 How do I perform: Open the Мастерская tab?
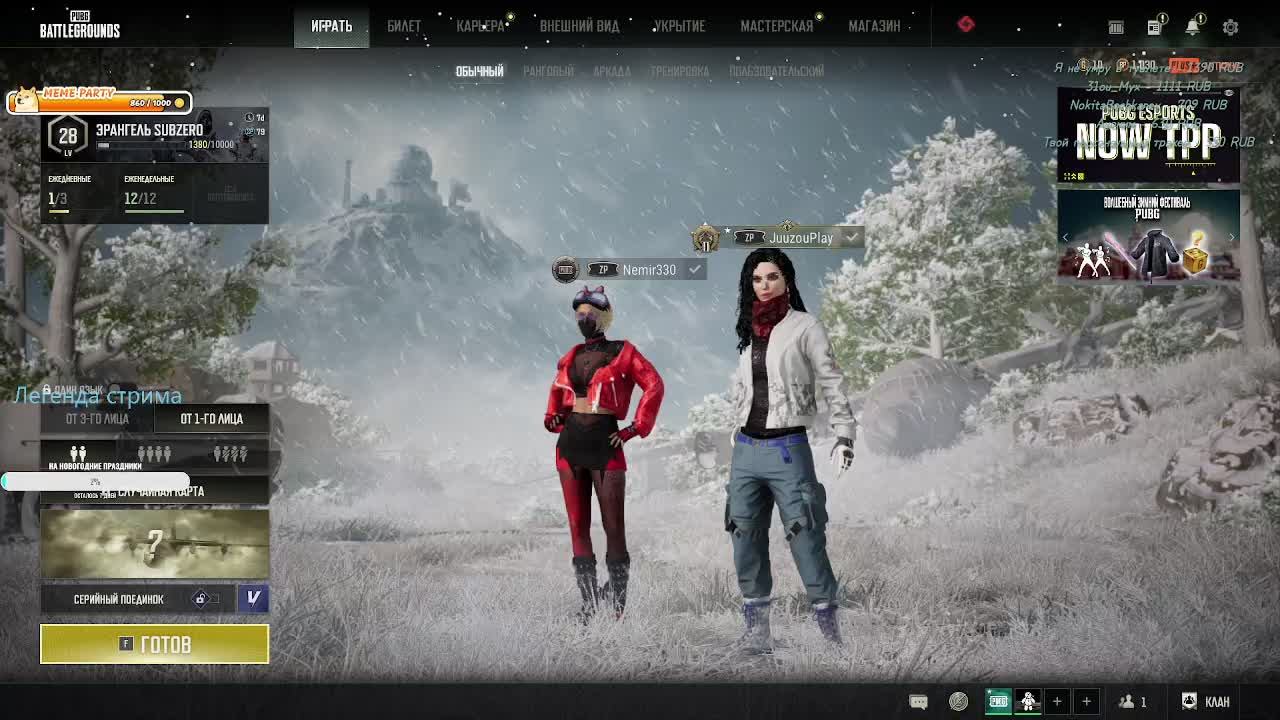pos(777,26)
